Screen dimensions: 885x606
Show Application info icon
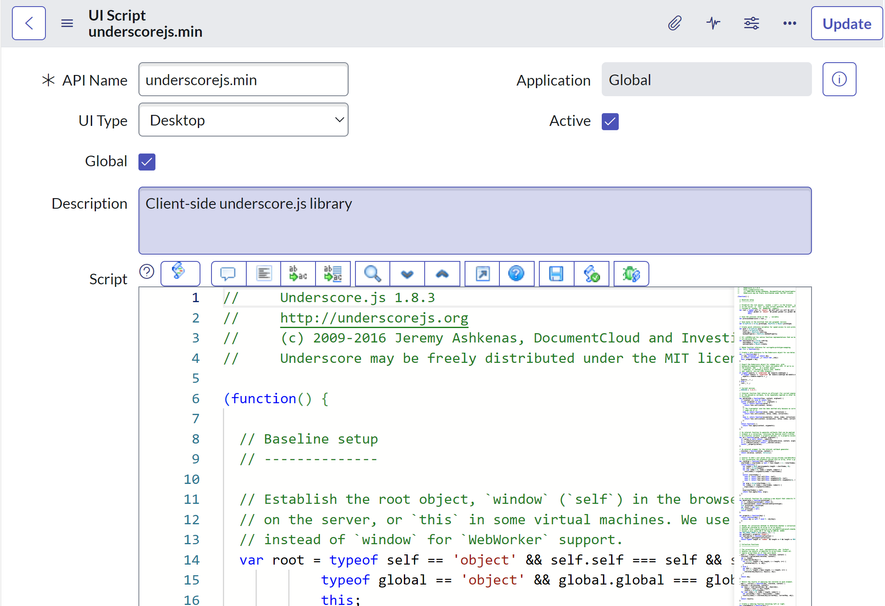(839, 79)
